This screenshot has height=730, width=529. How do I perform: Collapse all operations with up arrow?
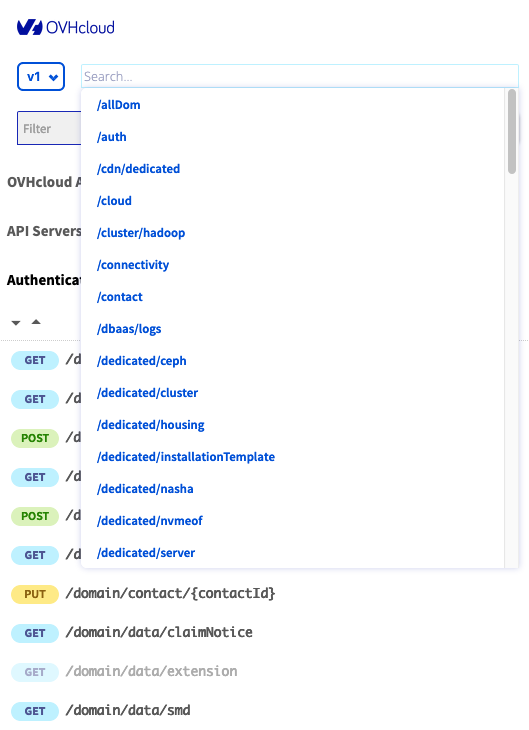pyautogui.click(x=36, y=322)
